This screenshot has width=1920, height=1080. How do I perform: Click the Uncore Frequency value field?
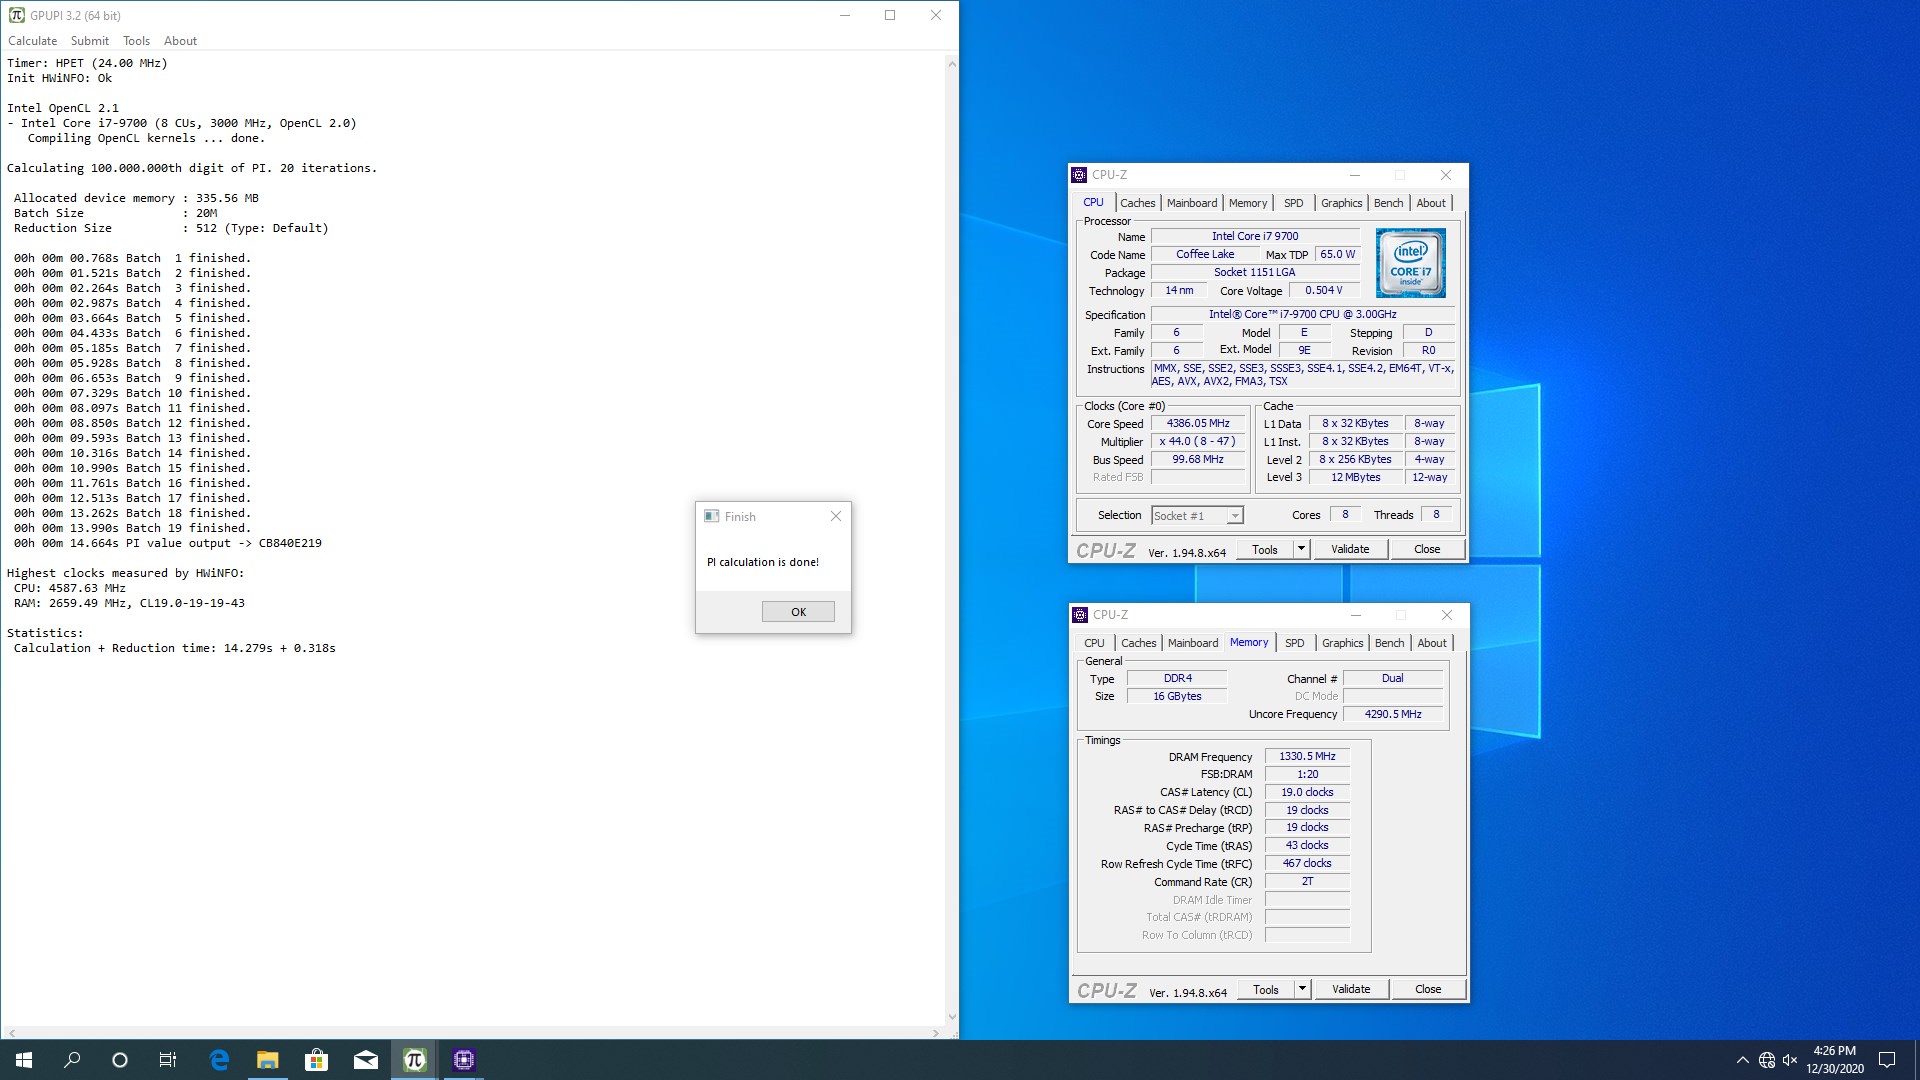click(1392, 714)
